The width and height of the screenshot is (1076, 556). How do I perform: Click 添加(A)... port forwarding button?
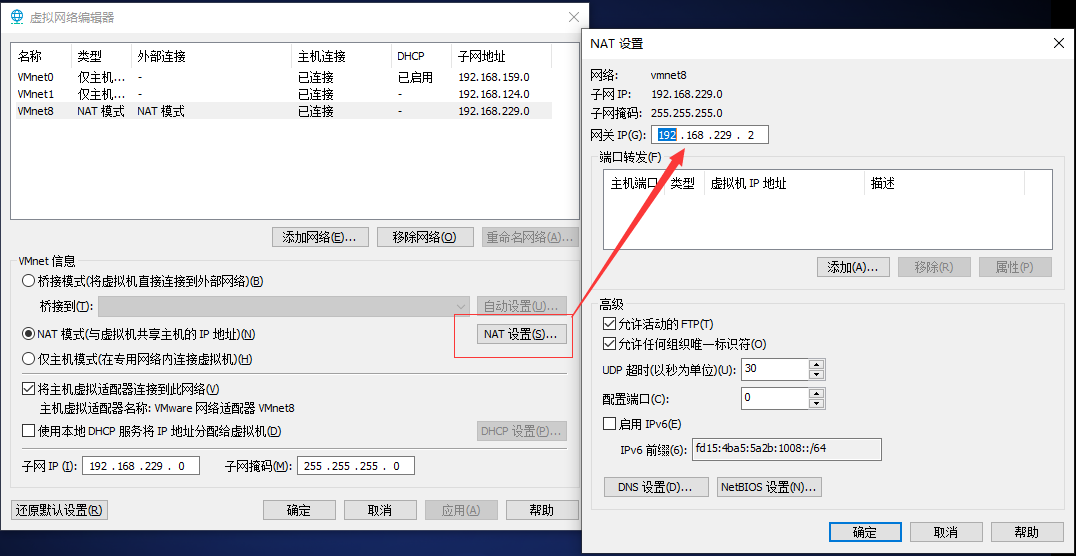(x=853, y=267)
